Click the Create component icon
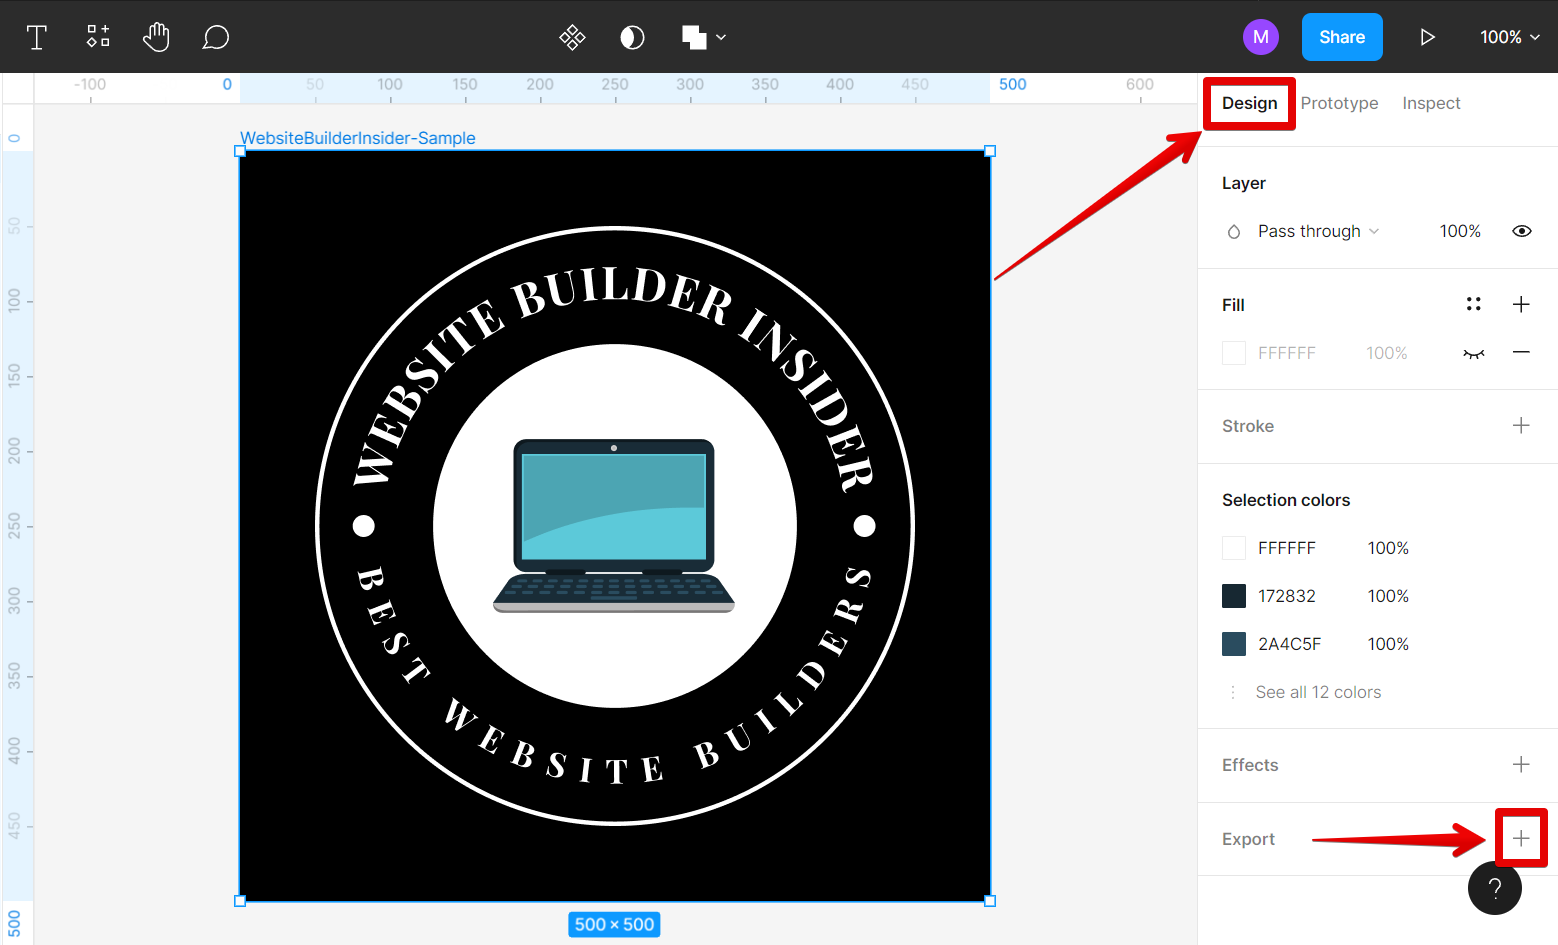This screenshot has width=1558, height=945. point(572,38)
